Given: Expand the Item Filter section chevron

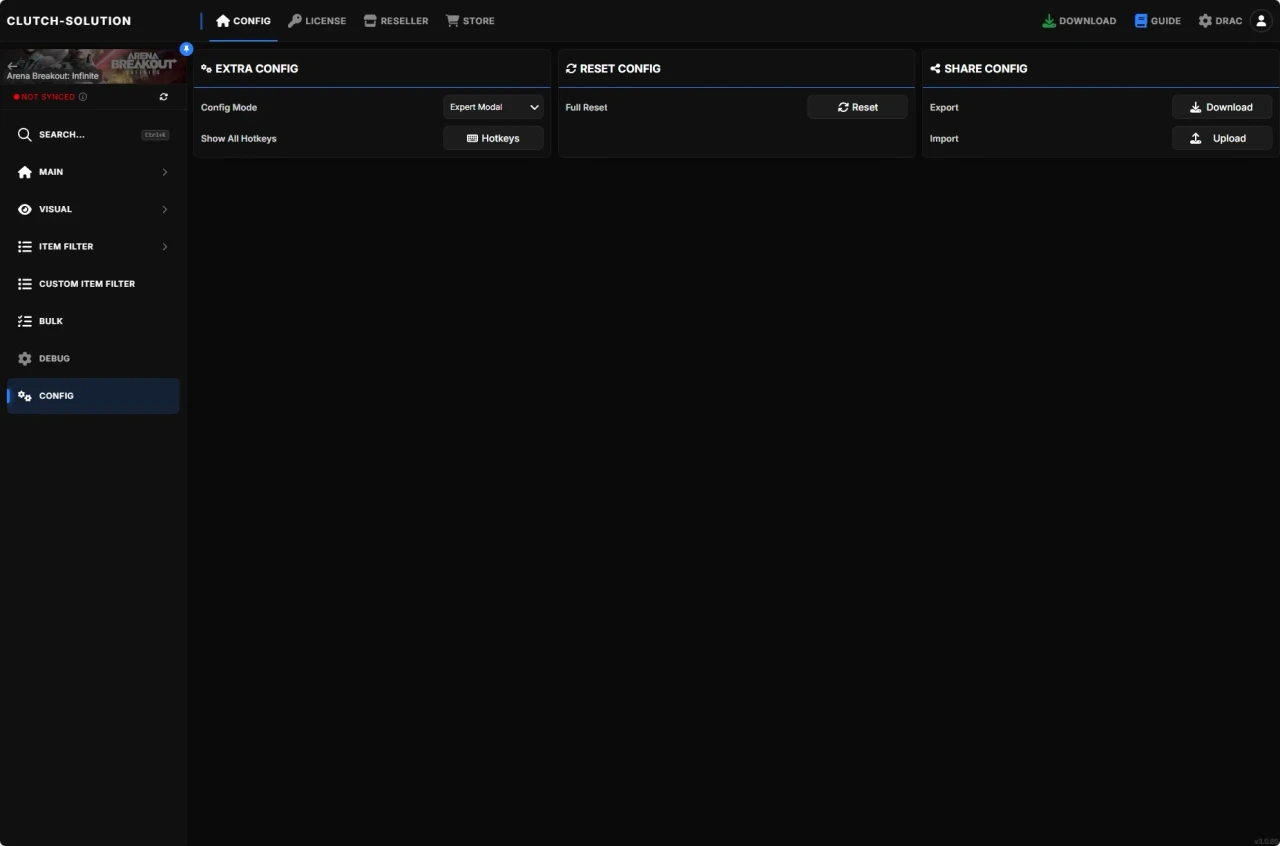Looking at the screenshot, I should pyautogui.click(x=164, y=246).
